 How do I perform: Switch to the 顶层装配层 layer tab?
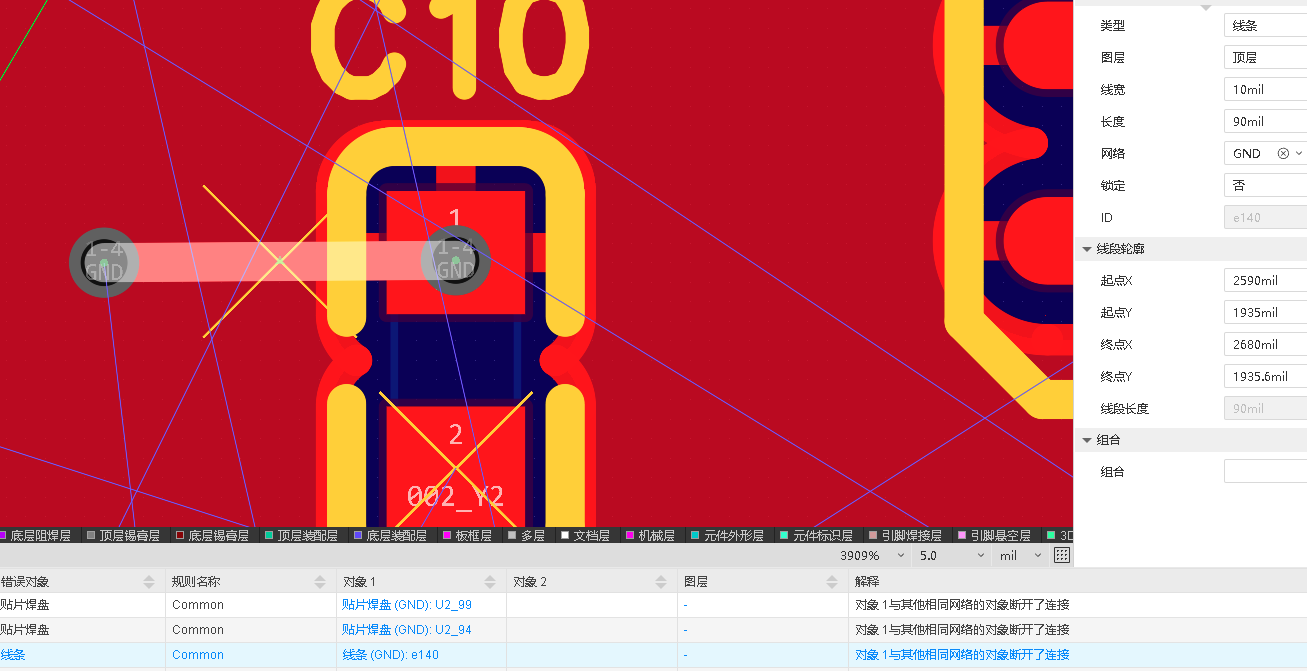pos(307,536)
